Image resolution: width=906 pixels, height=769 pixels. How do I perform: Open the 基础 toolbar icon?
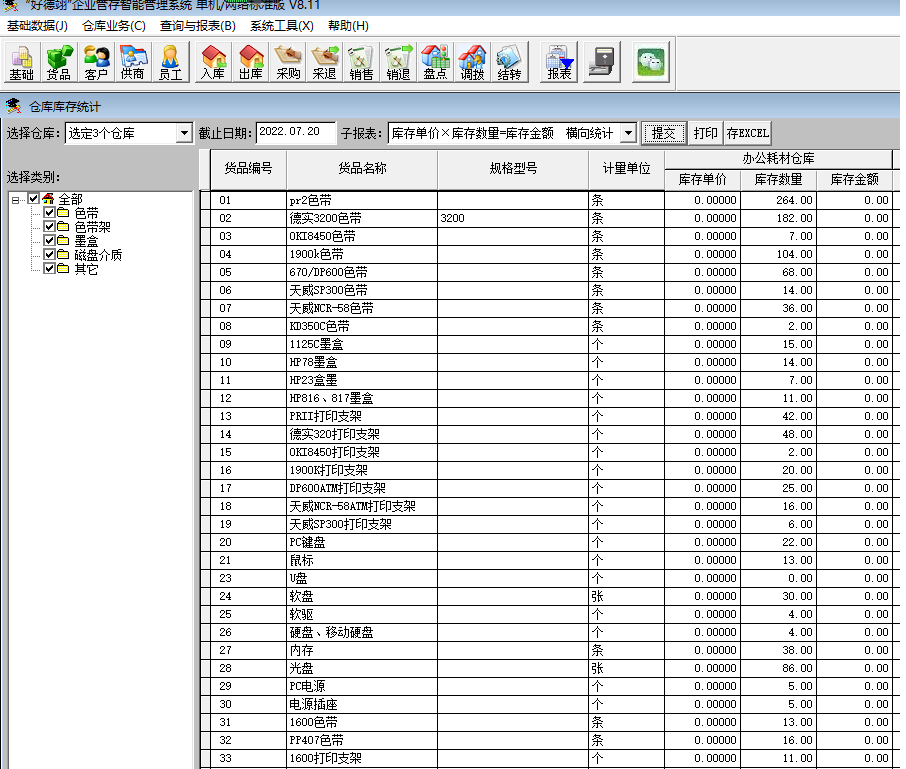pyautogui.click(x=22, y=62)
